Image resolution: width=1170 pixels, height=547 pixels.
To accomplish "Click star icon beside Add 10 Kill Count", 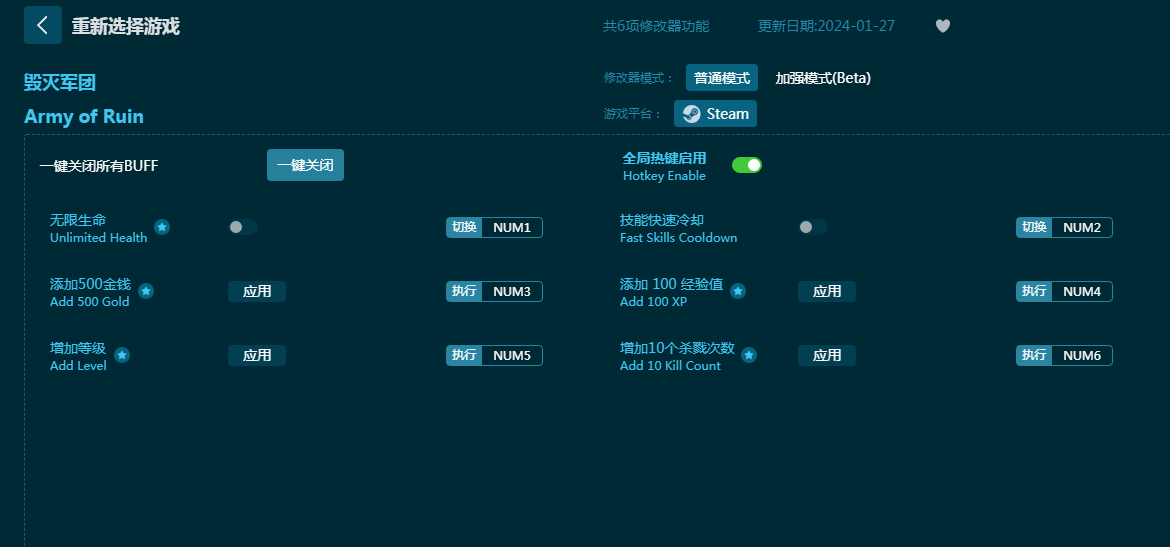I will point(749,355).
